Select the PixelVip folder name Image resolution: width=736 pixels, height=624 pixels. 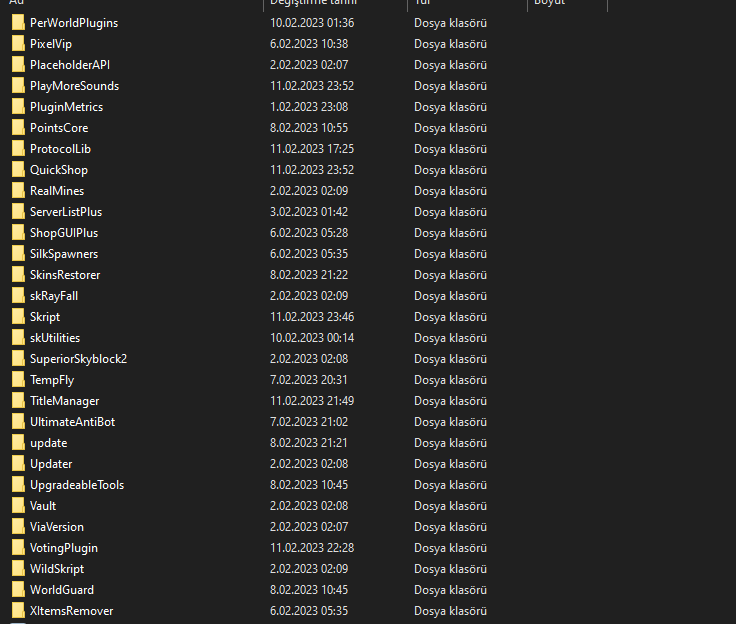tap(51, 44)
